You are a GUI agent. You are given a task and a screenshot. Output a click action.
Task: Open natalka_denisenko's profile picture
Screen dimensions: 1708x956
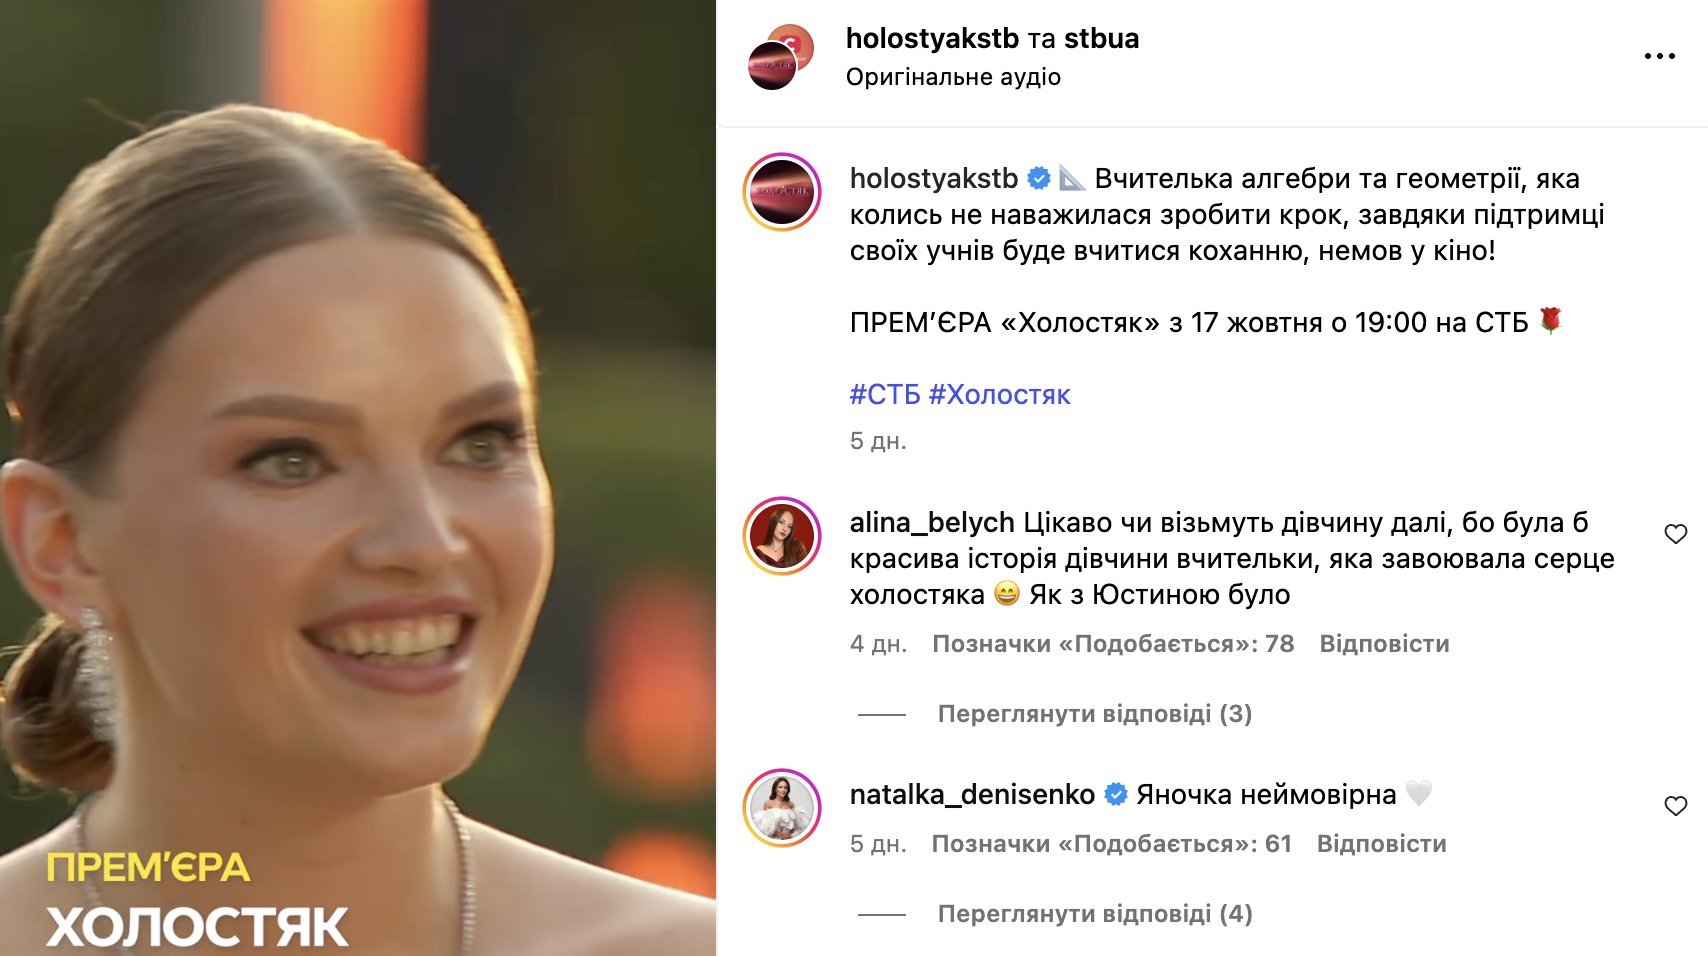pyautogui.click(x=782, y=808)
